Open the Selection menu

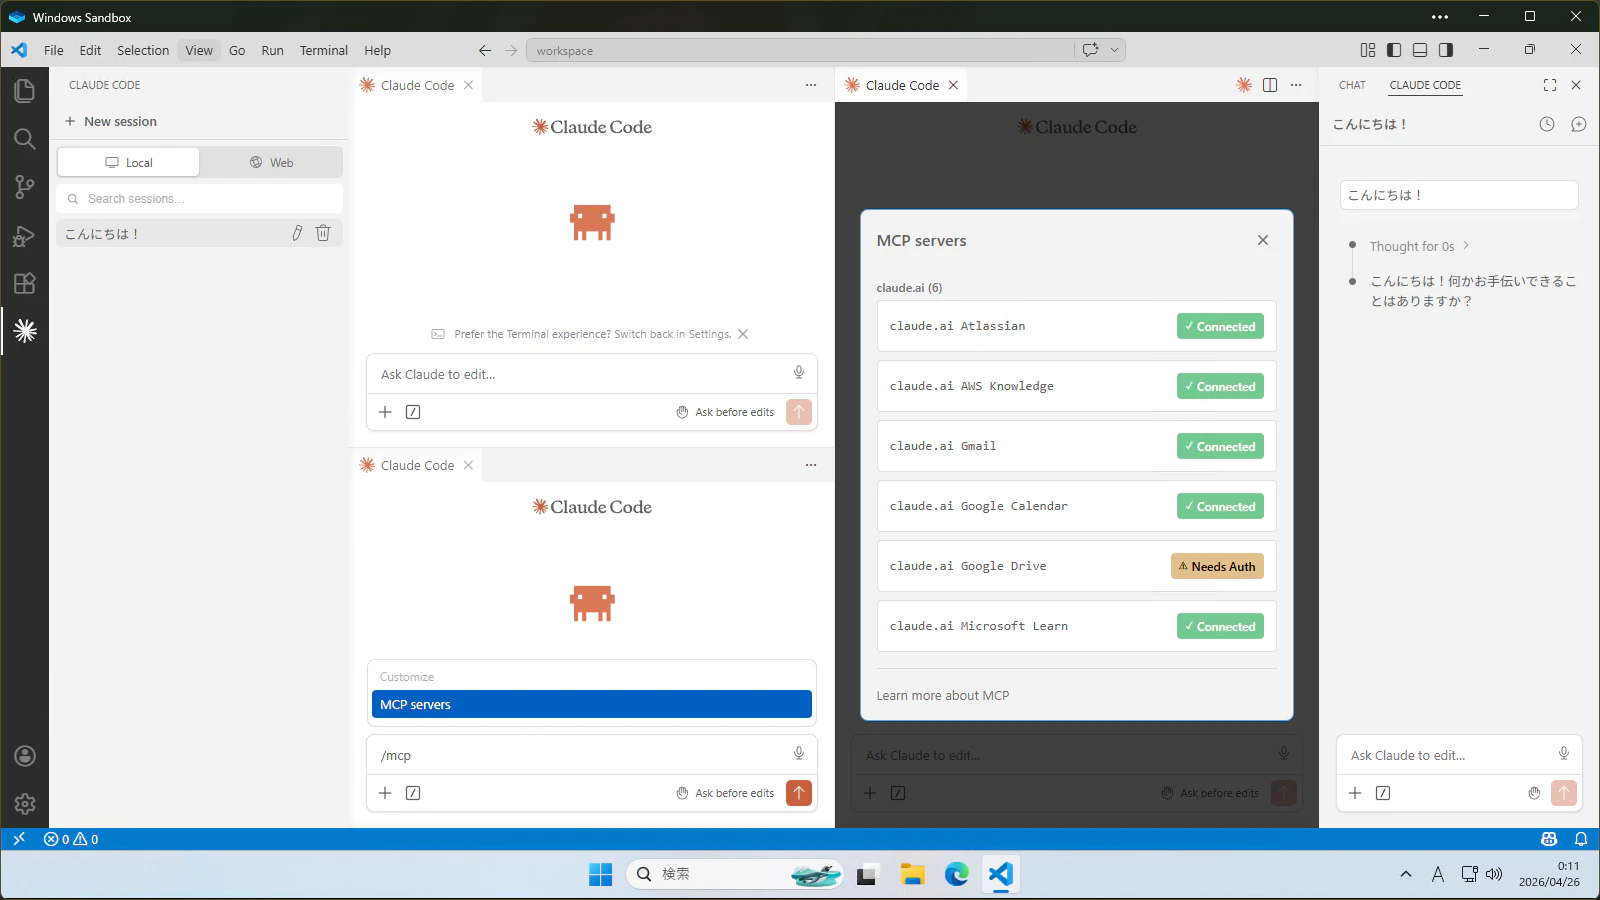143,50
